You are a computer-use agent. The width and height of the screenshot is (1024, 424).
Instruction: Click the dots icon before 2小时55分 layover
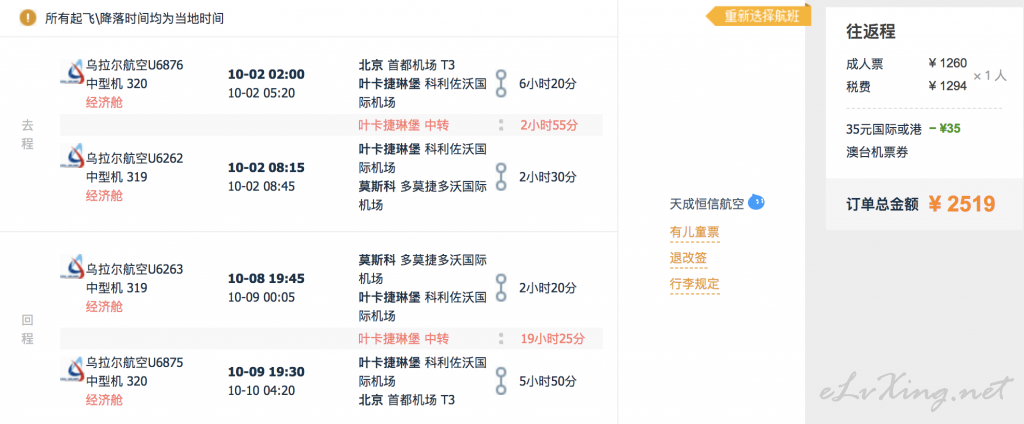click(x=501, y=126)
